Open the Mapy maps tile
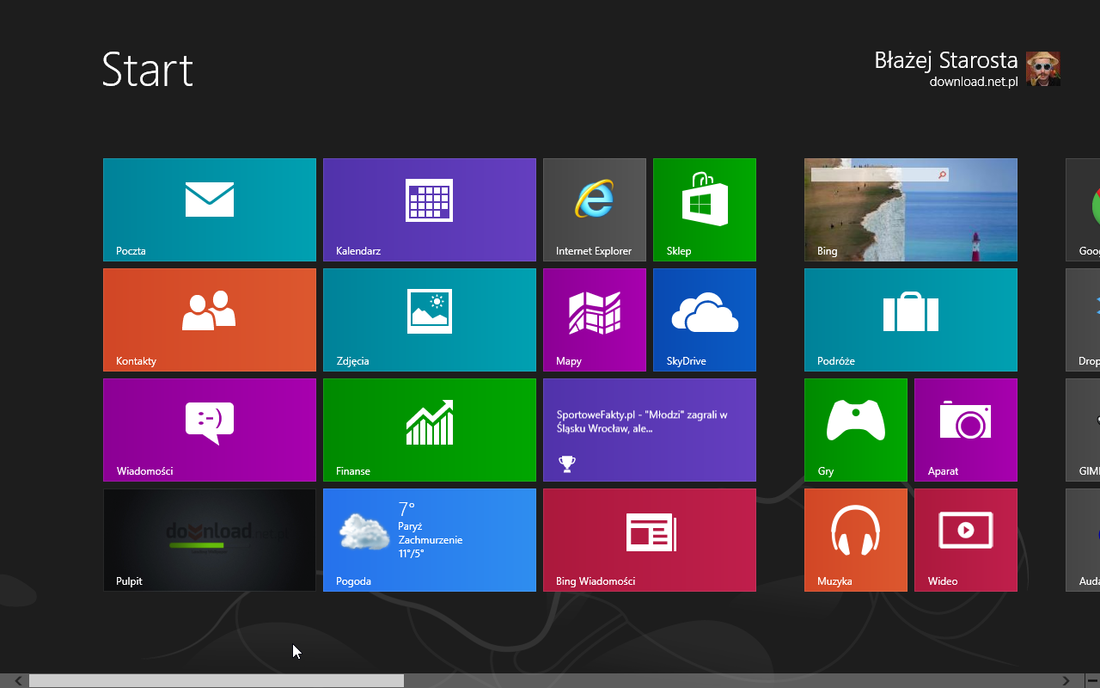 pos(594,320)
